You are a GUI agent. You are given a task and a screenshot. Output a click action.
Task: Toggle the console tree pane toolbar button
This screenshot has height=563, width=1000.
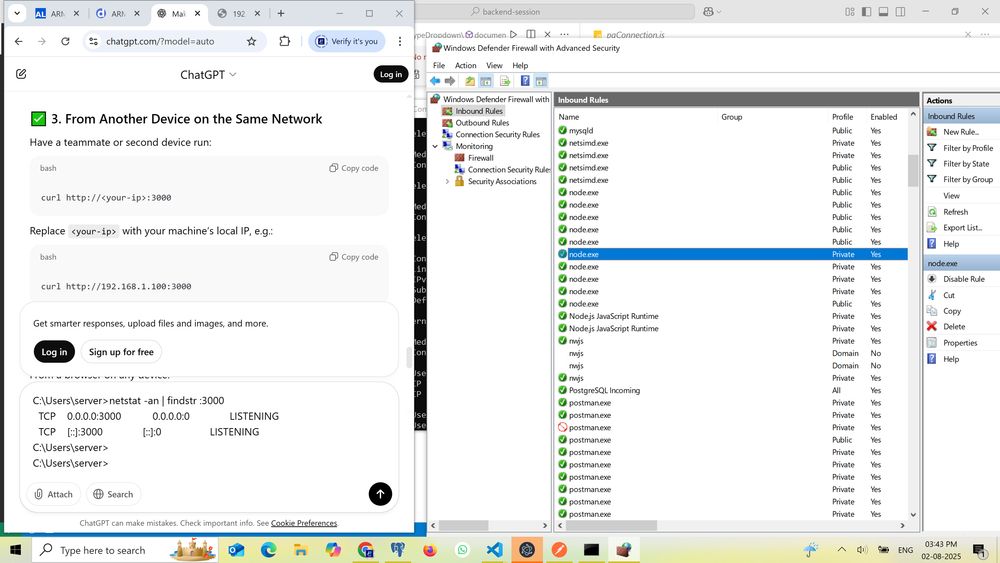tap(486, 81)
